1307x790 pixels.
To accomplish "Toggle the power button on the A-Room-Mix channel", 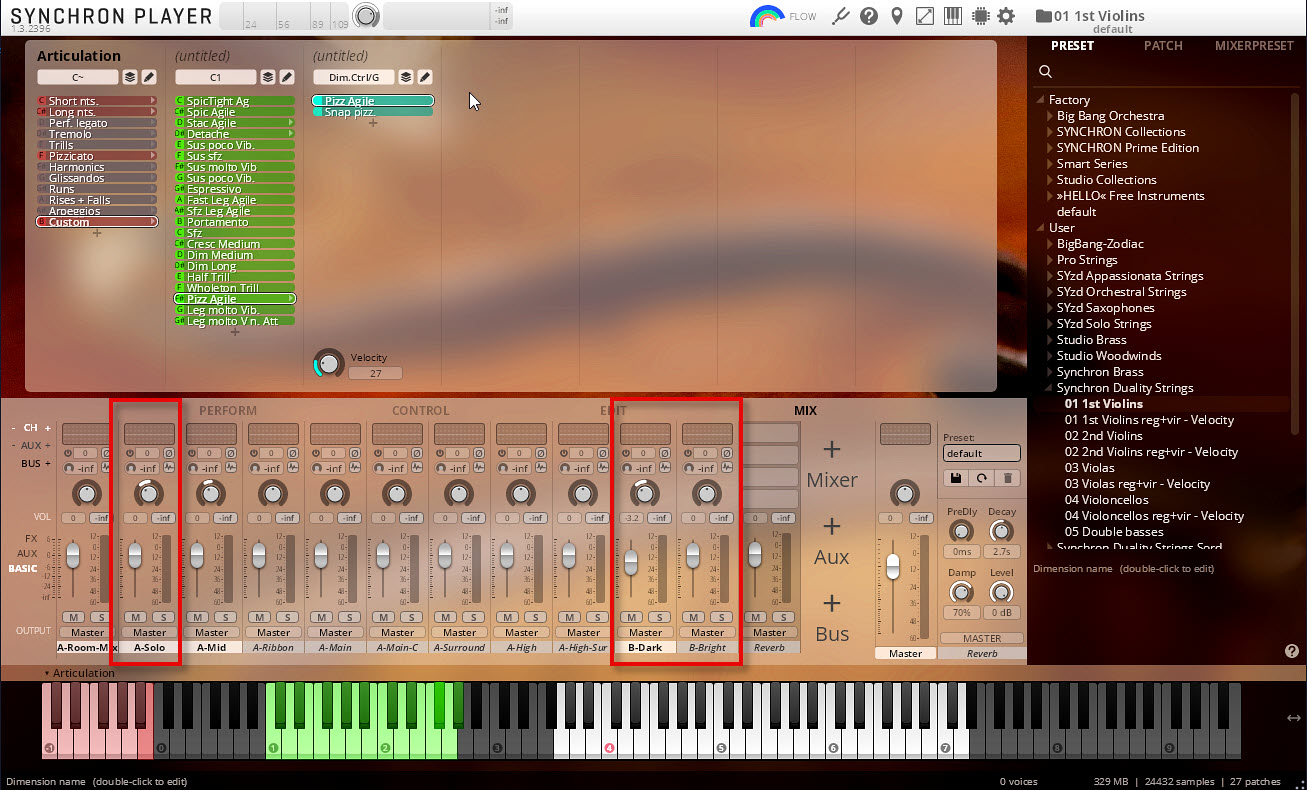I will (67, 454).
